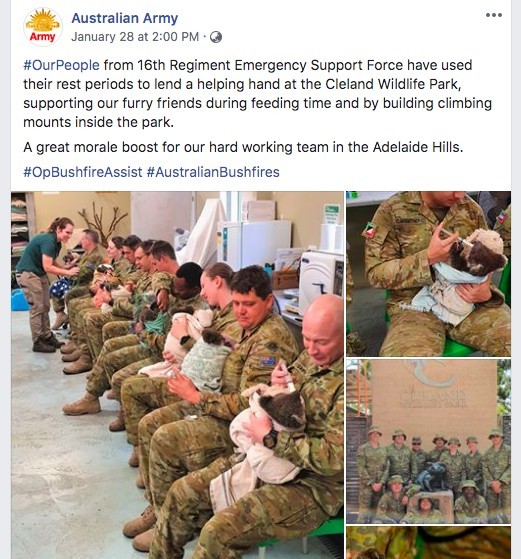Screen dimensions: 521x559
Task: Click the #OpBushfireAssist hashtag
Action: pyautogui.click(x=83, y=172)
